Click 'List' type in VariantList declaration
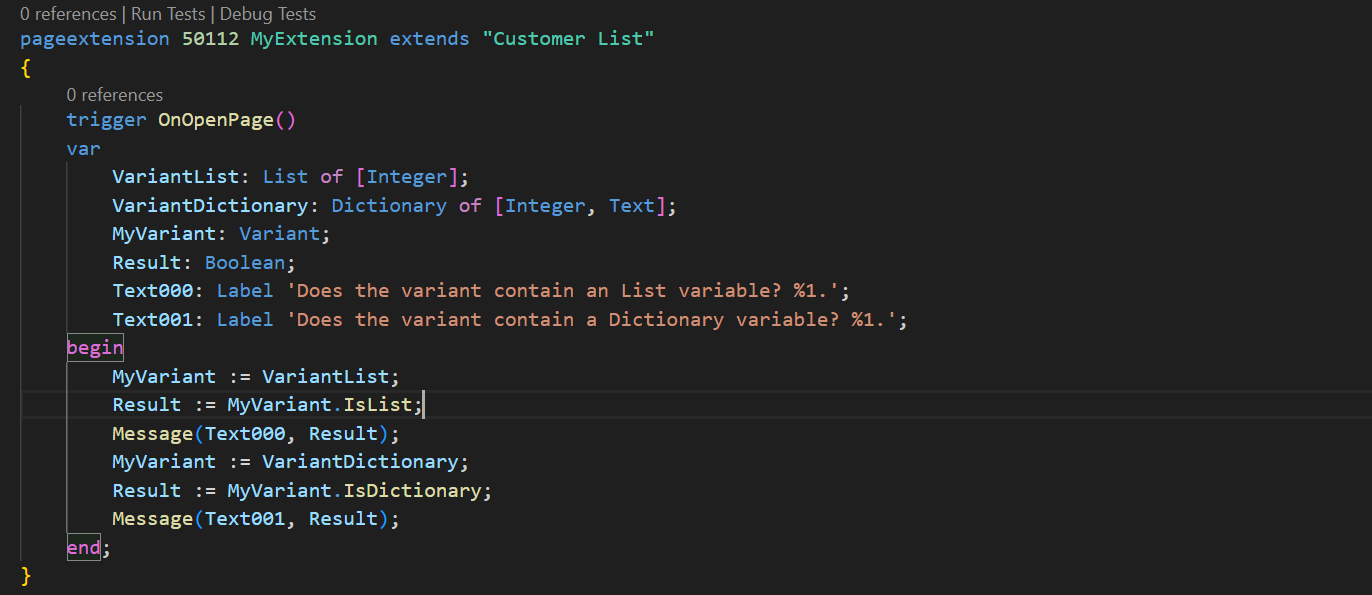The image size is (1372, 595). pos(285,177)
